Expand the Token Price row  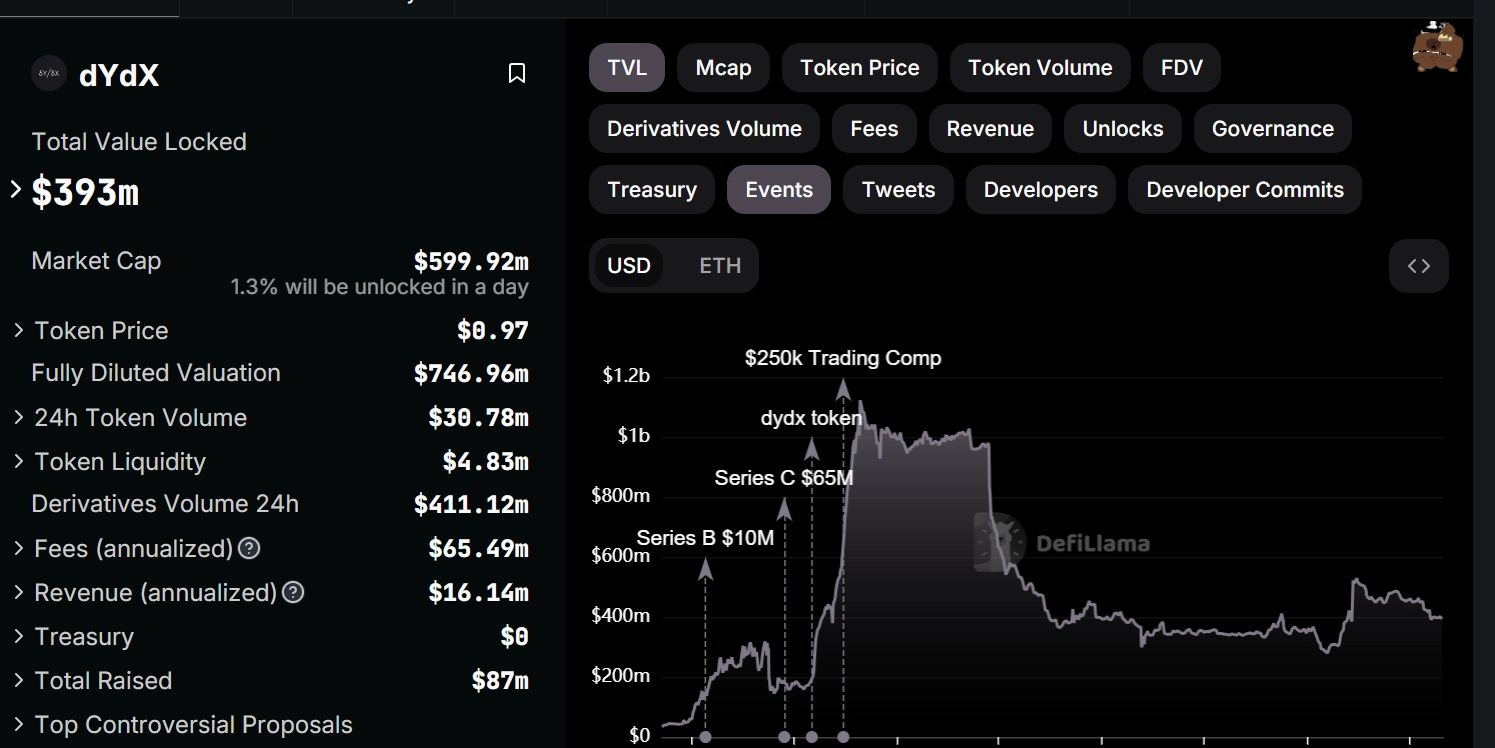(18, 330)
